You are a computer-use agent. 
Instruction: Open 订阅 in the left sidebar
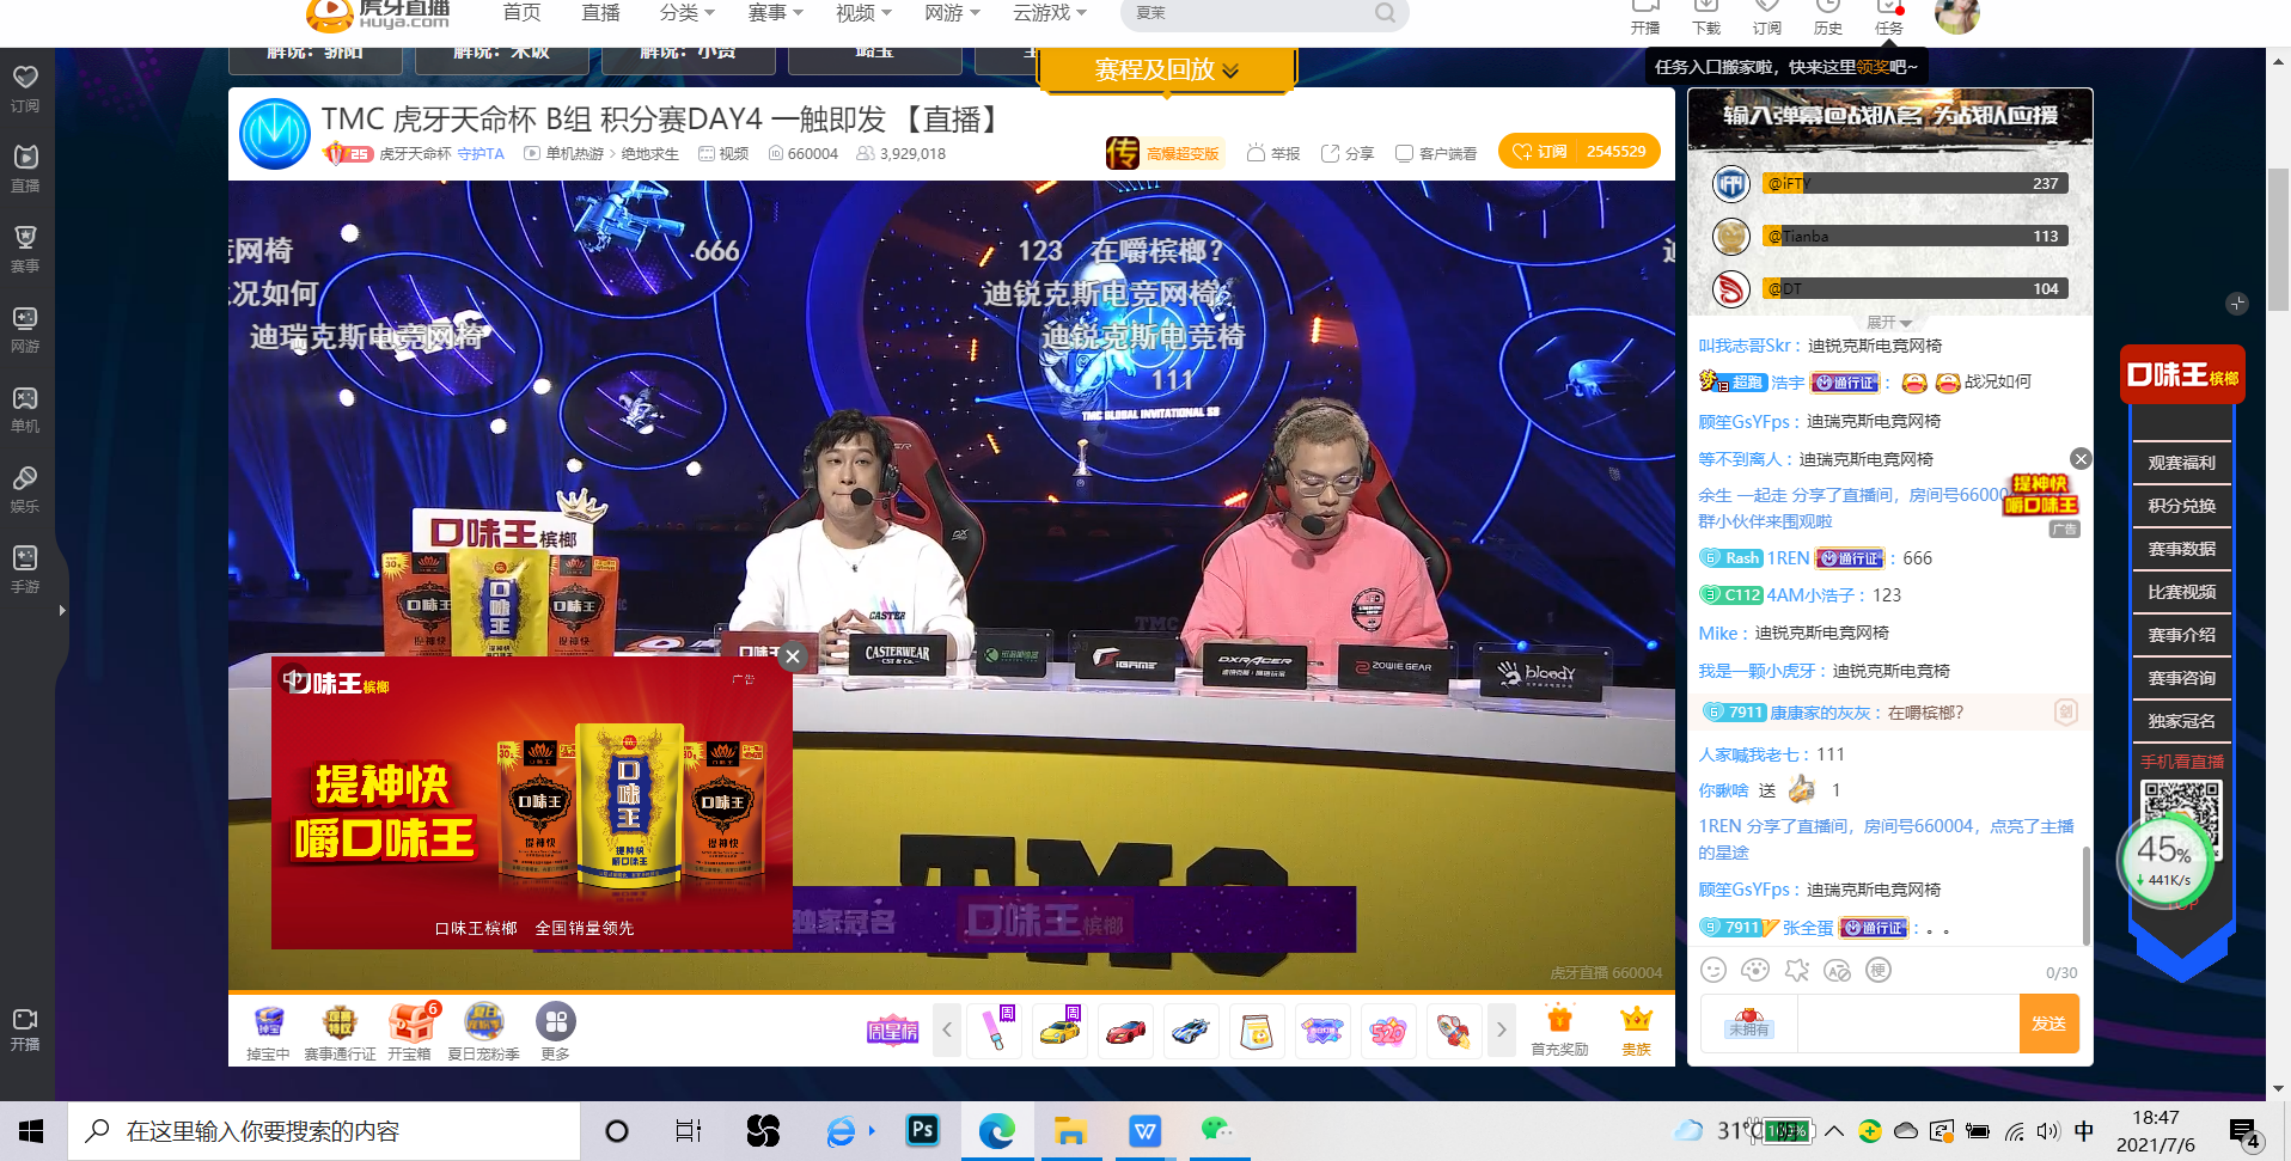(x=25, y=87)
